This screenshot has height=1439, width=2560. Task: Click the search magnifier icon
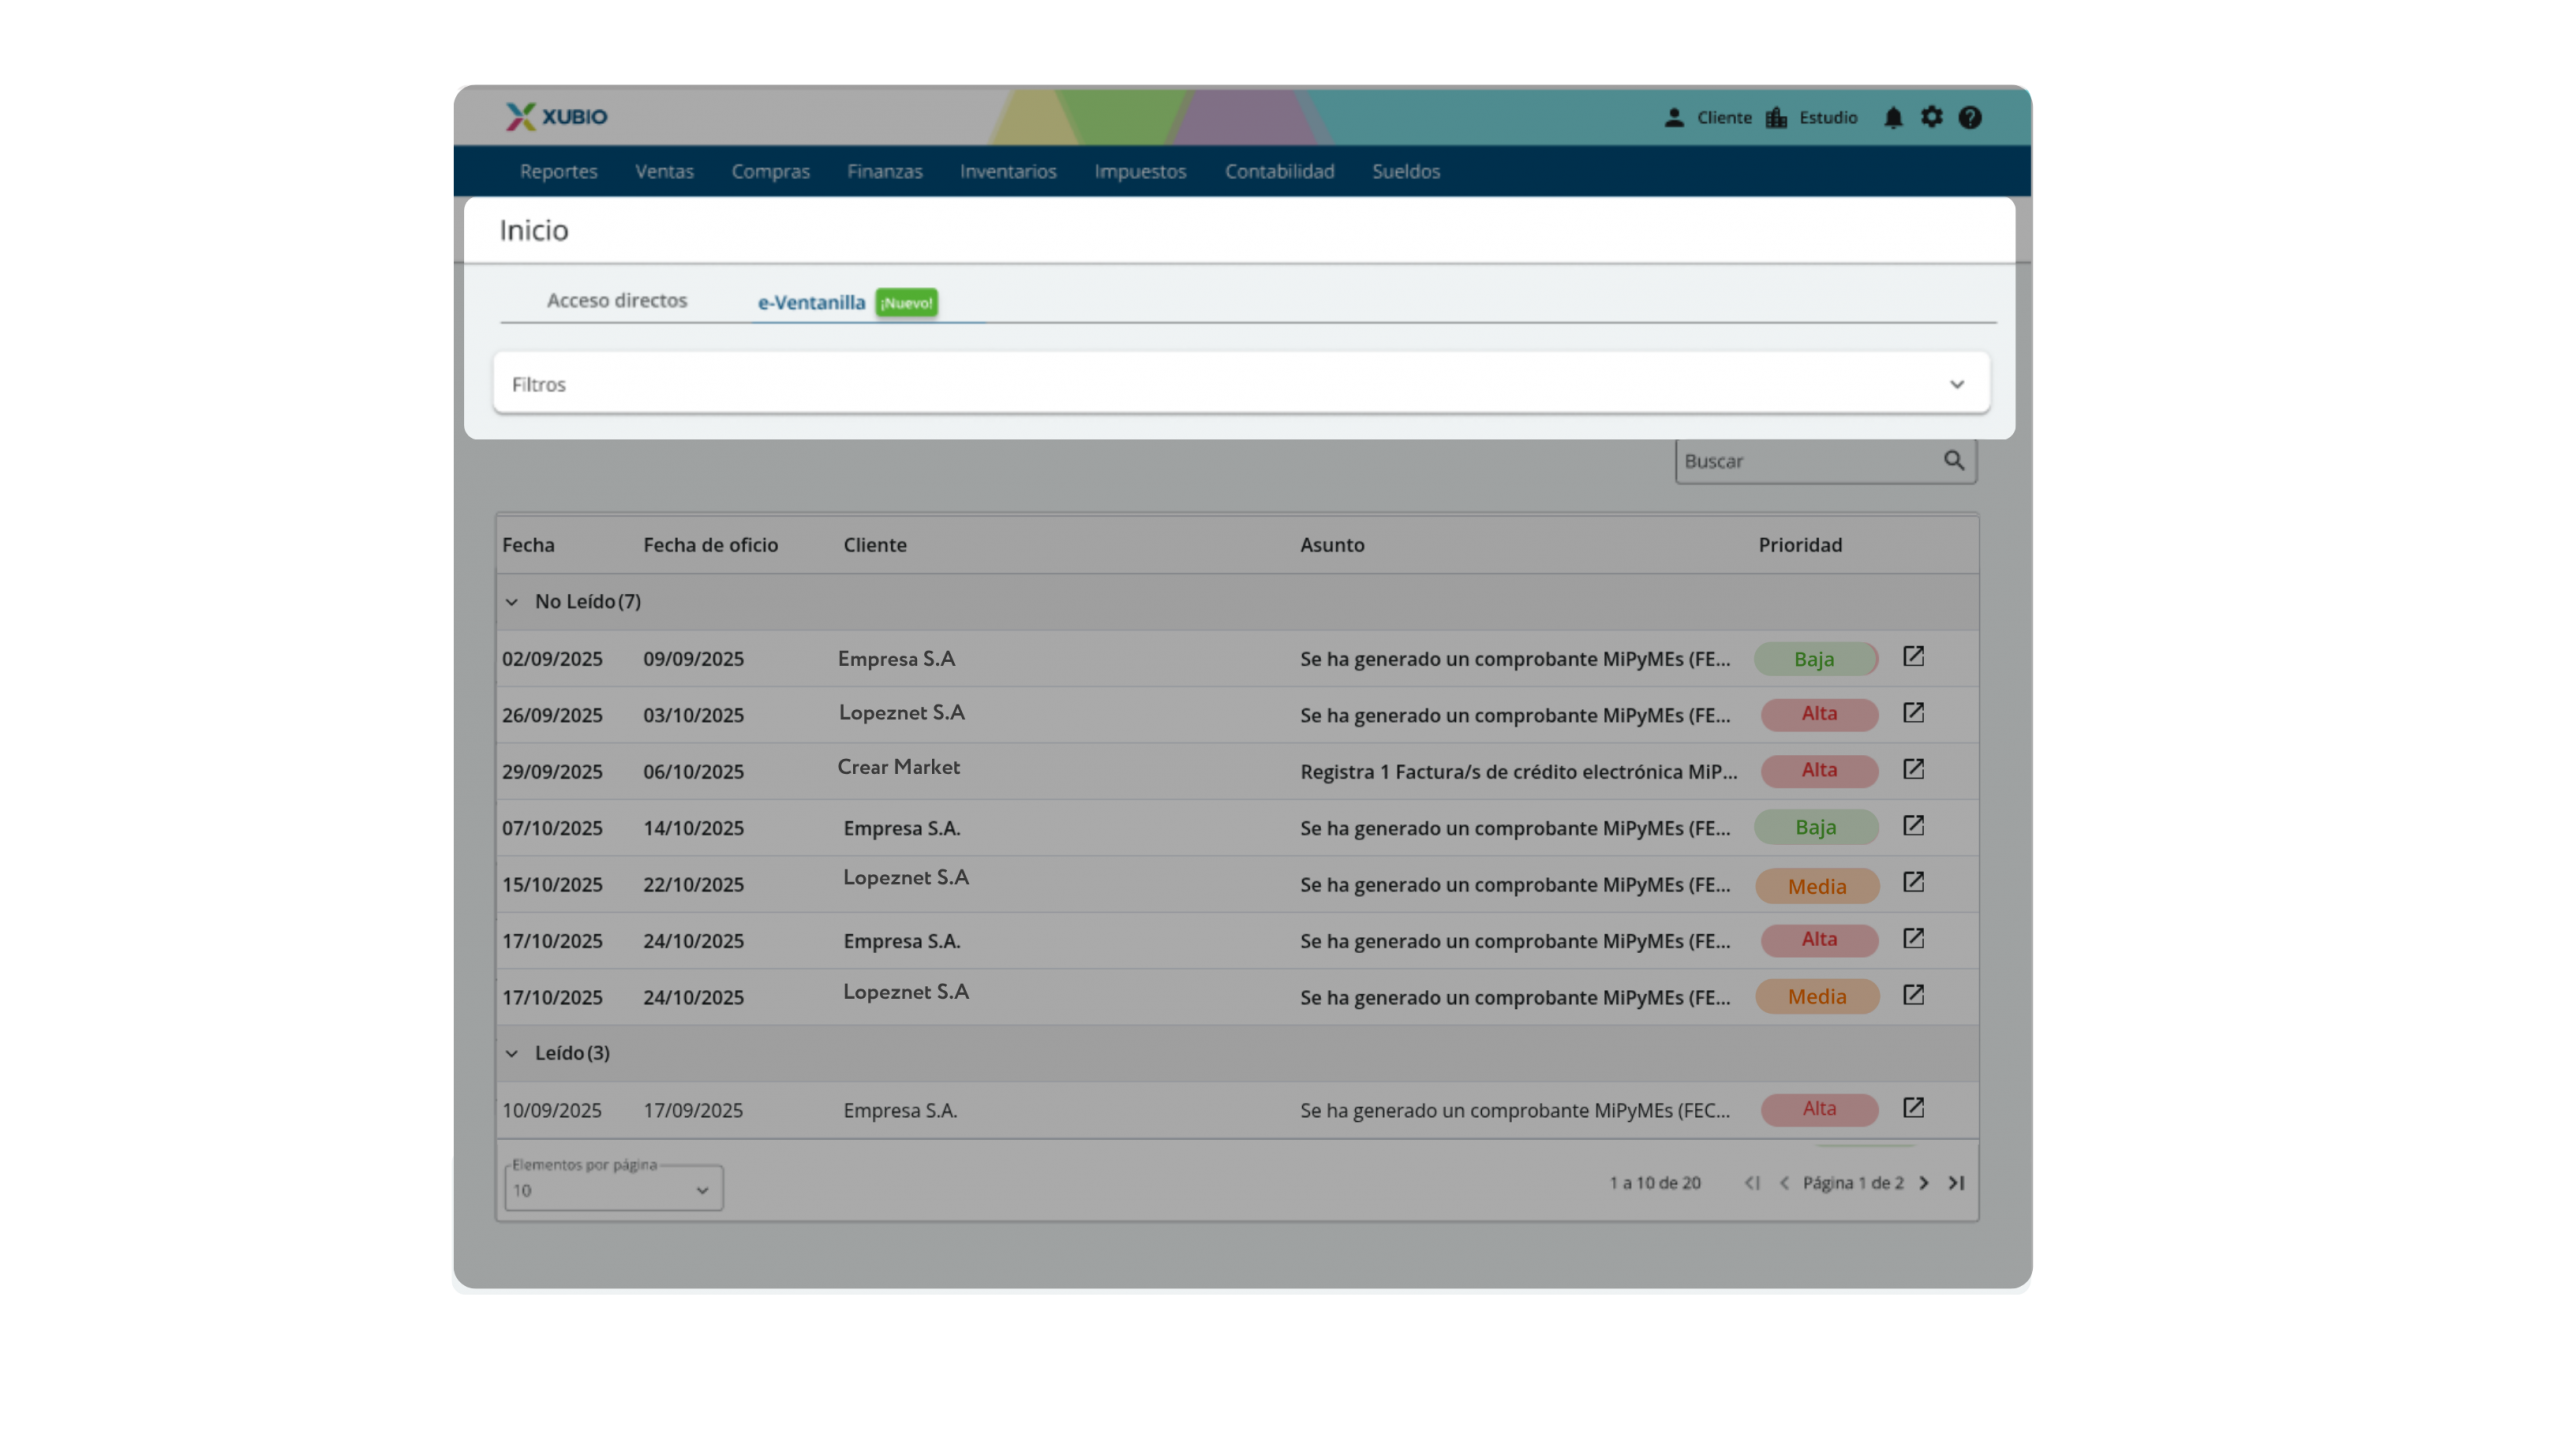(1953, 461)
